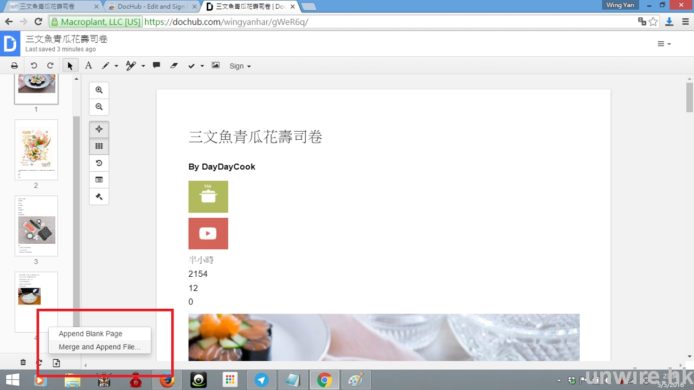Click the delete page trash icon
This screenshot has width=694, height=390.
(x=23, y=363)
